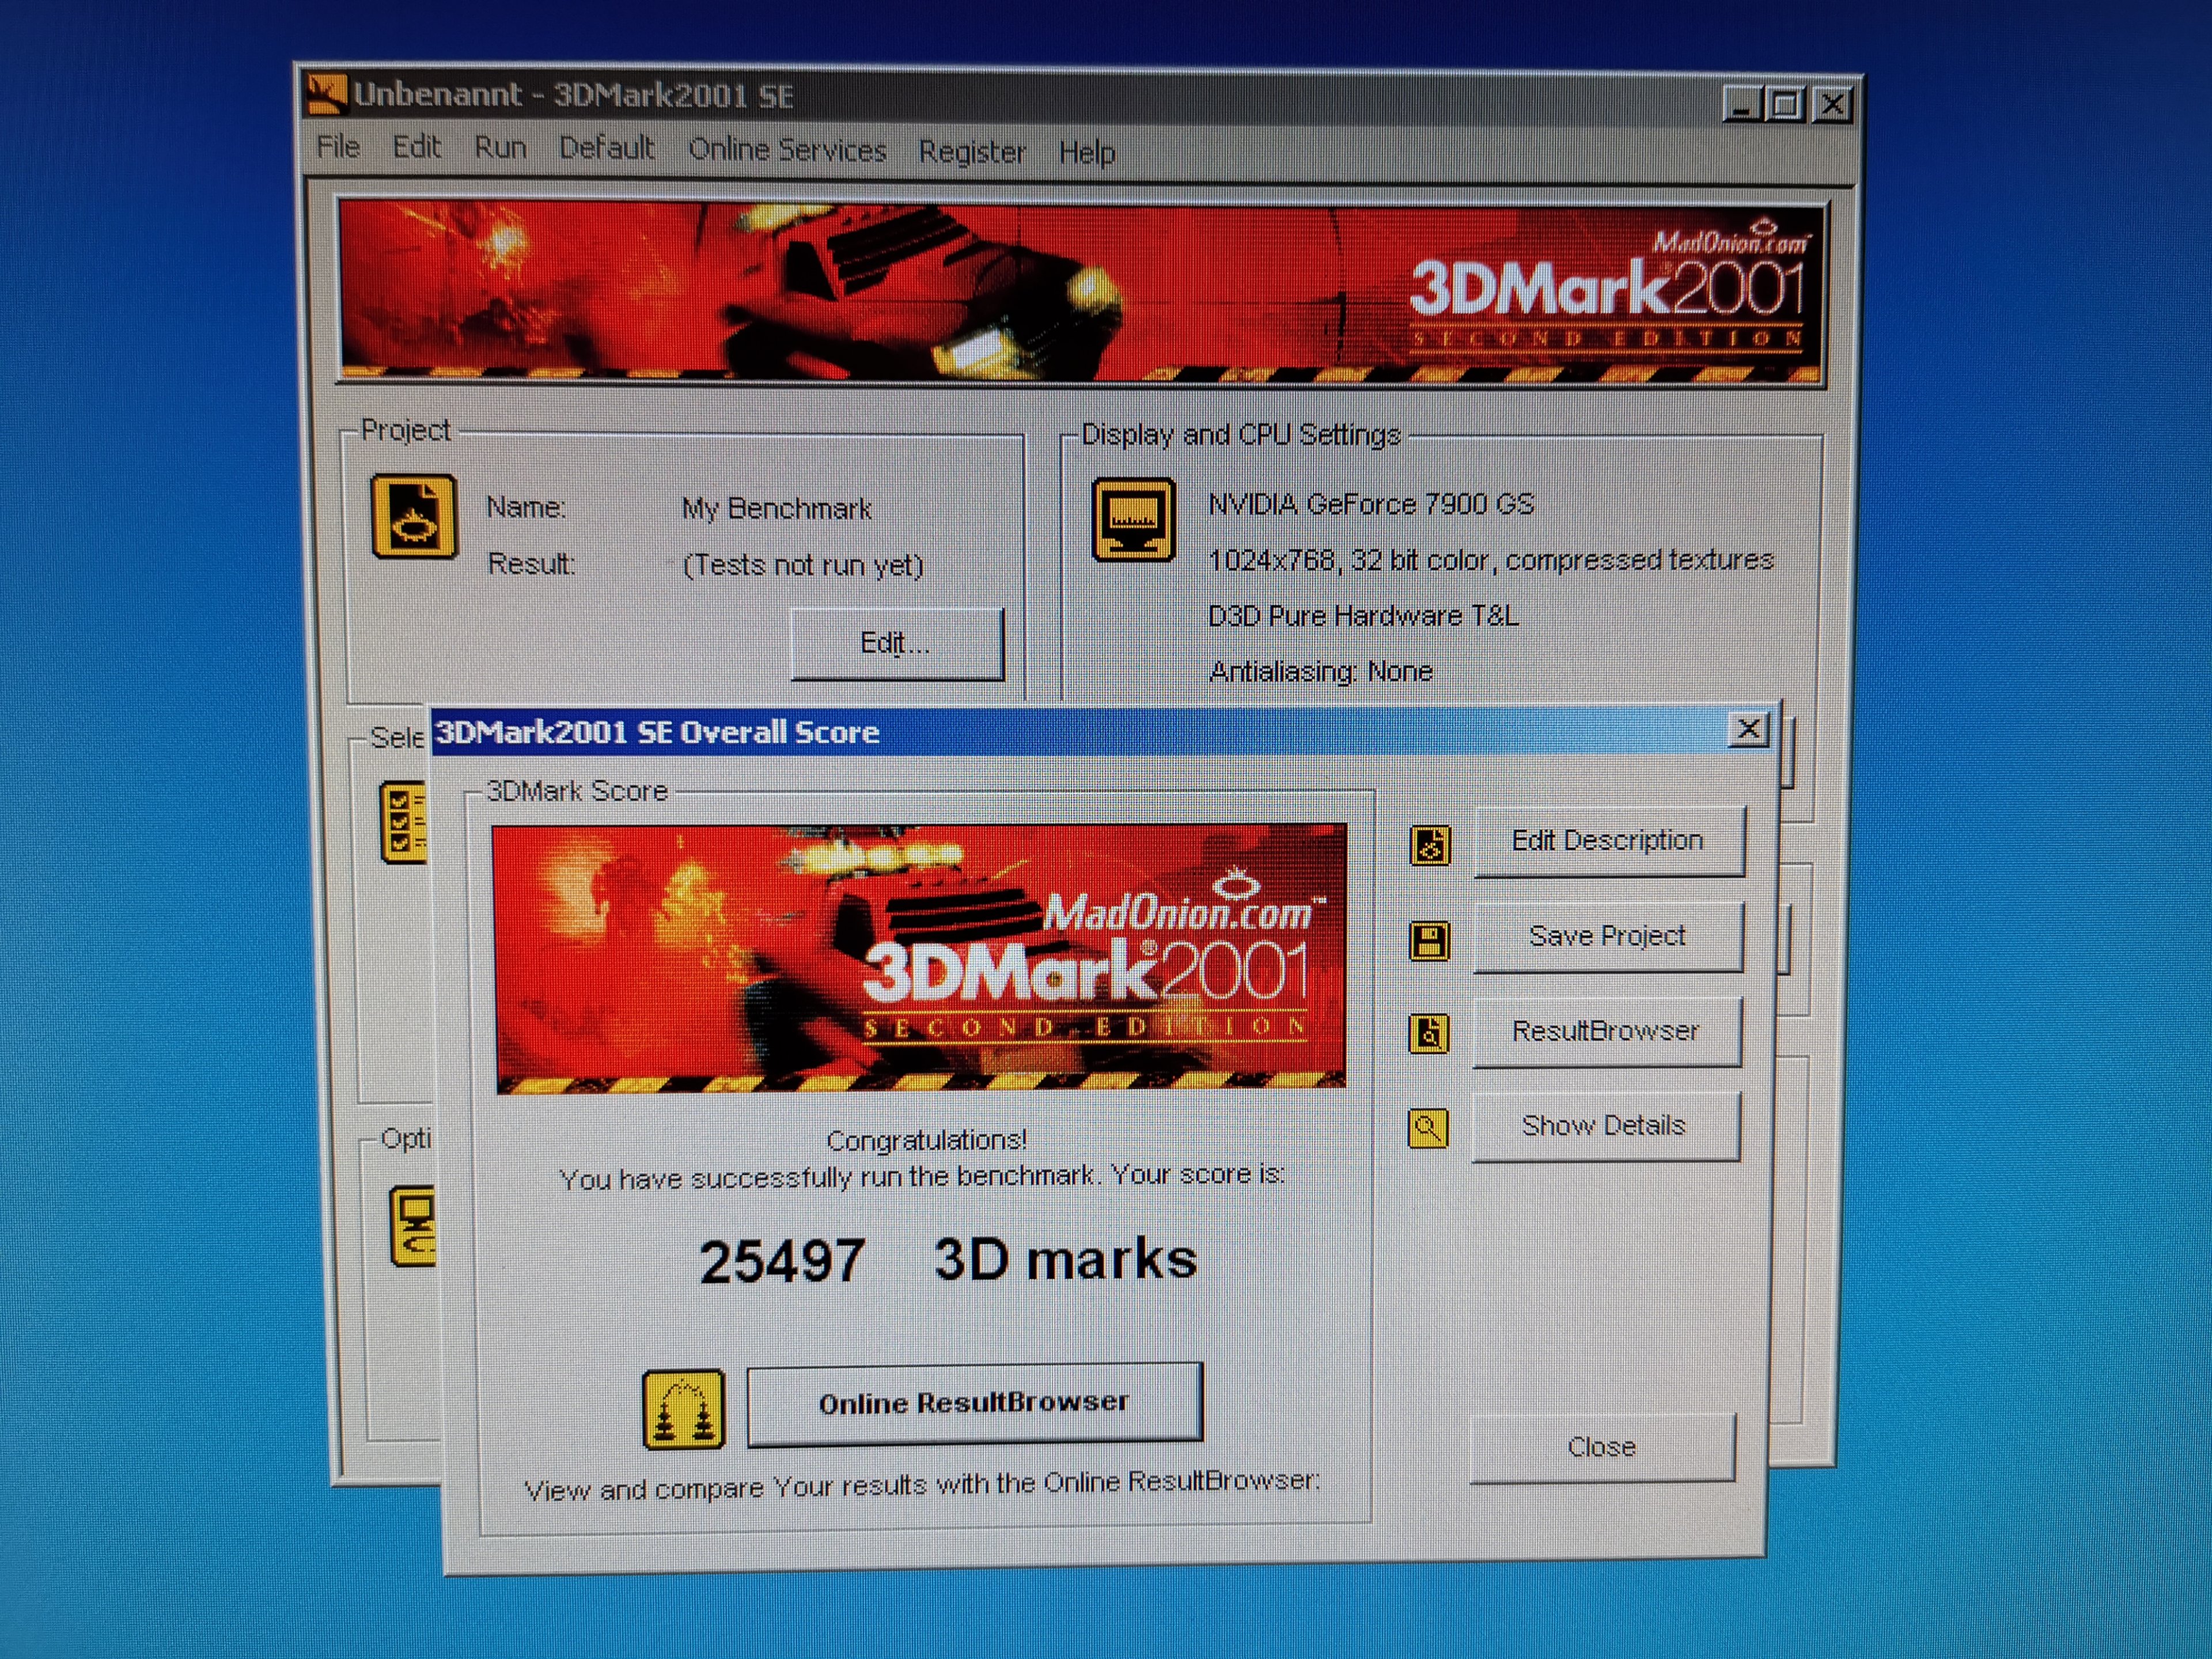Click the Project file icon
The image size is (2212, 1659).
(414, 516)
